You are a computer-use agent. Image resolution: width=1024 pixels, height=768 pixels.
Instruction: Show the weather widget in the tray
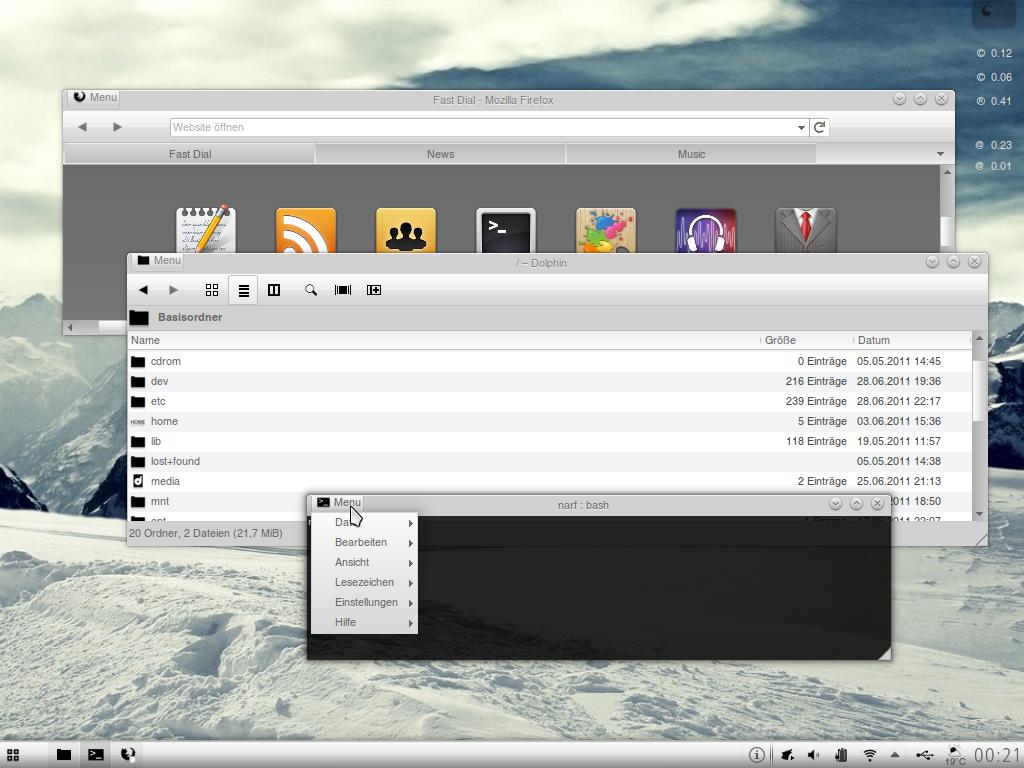pos(955,756)
